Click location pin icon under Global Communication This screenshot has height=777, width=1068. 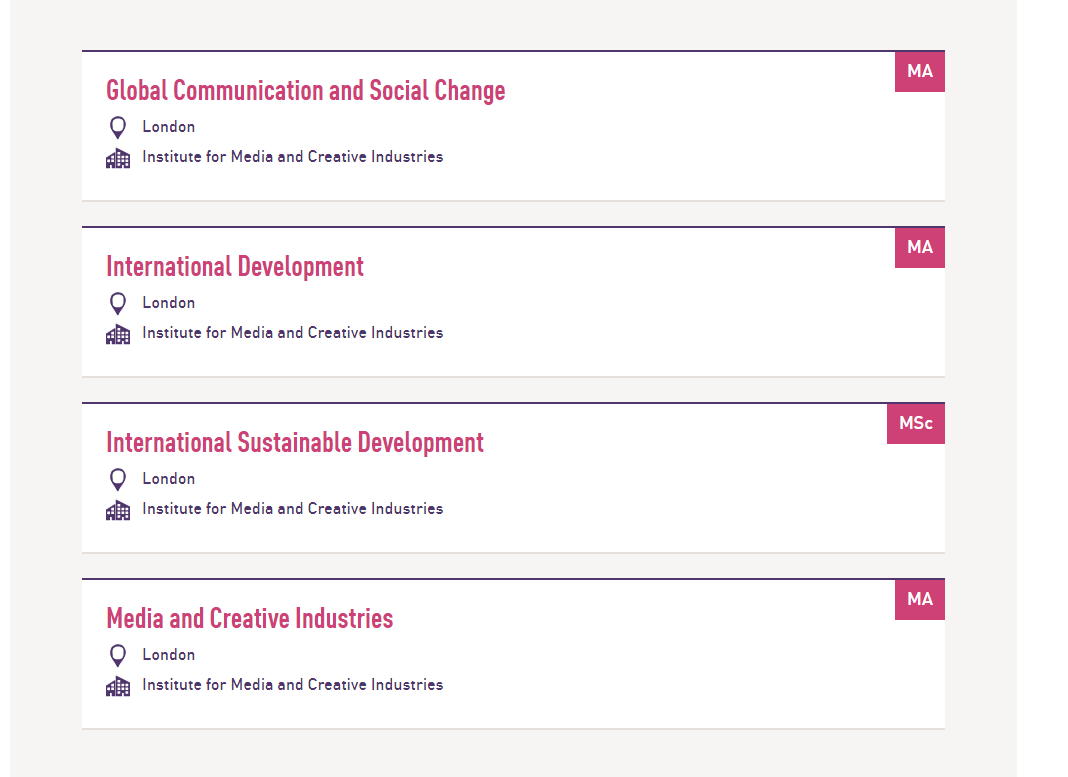[x=118, y=127]
